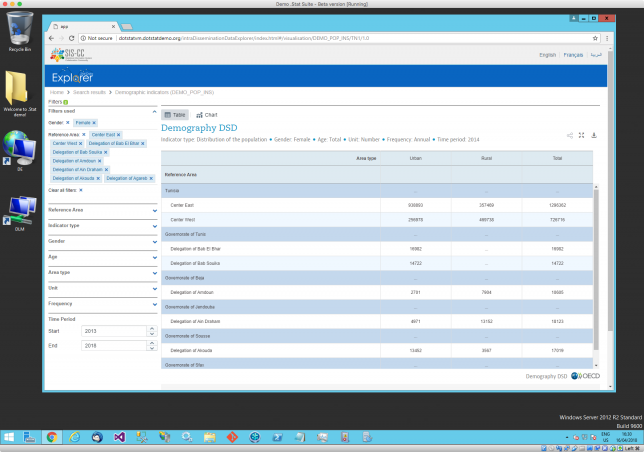644x452 pixels.
Task: Remove the Center West filter chip
Action: 80,144
